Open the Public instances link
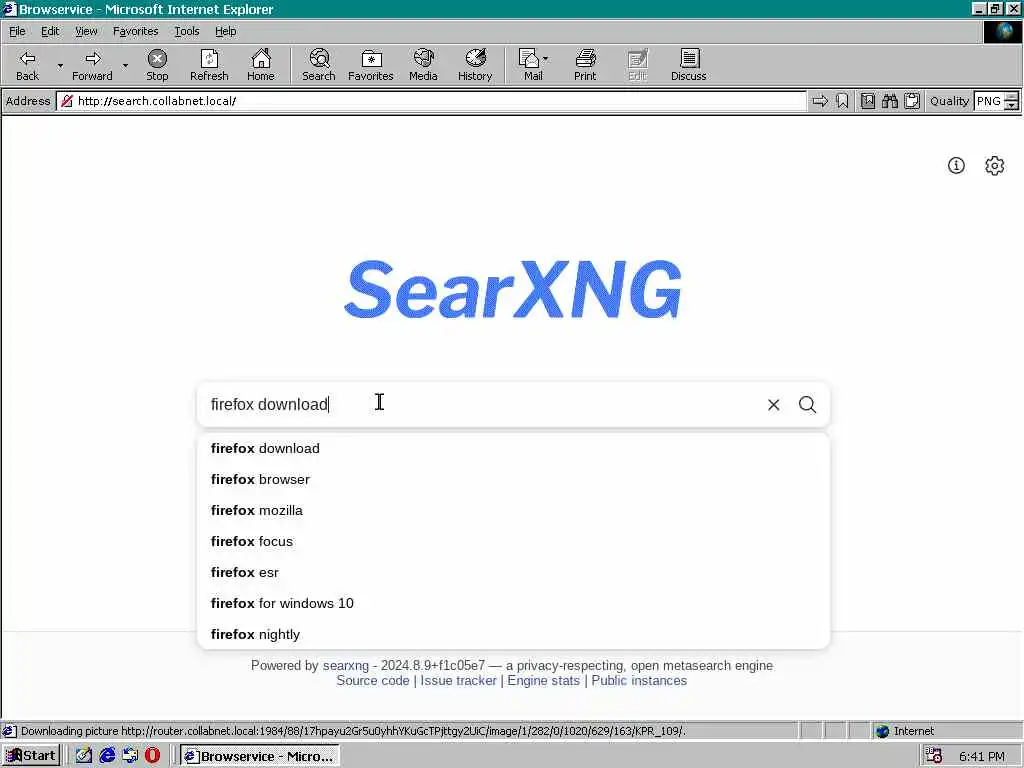The height and width of the screenshot is (768, 1024). pyautogui.click(x=639, y=680)
